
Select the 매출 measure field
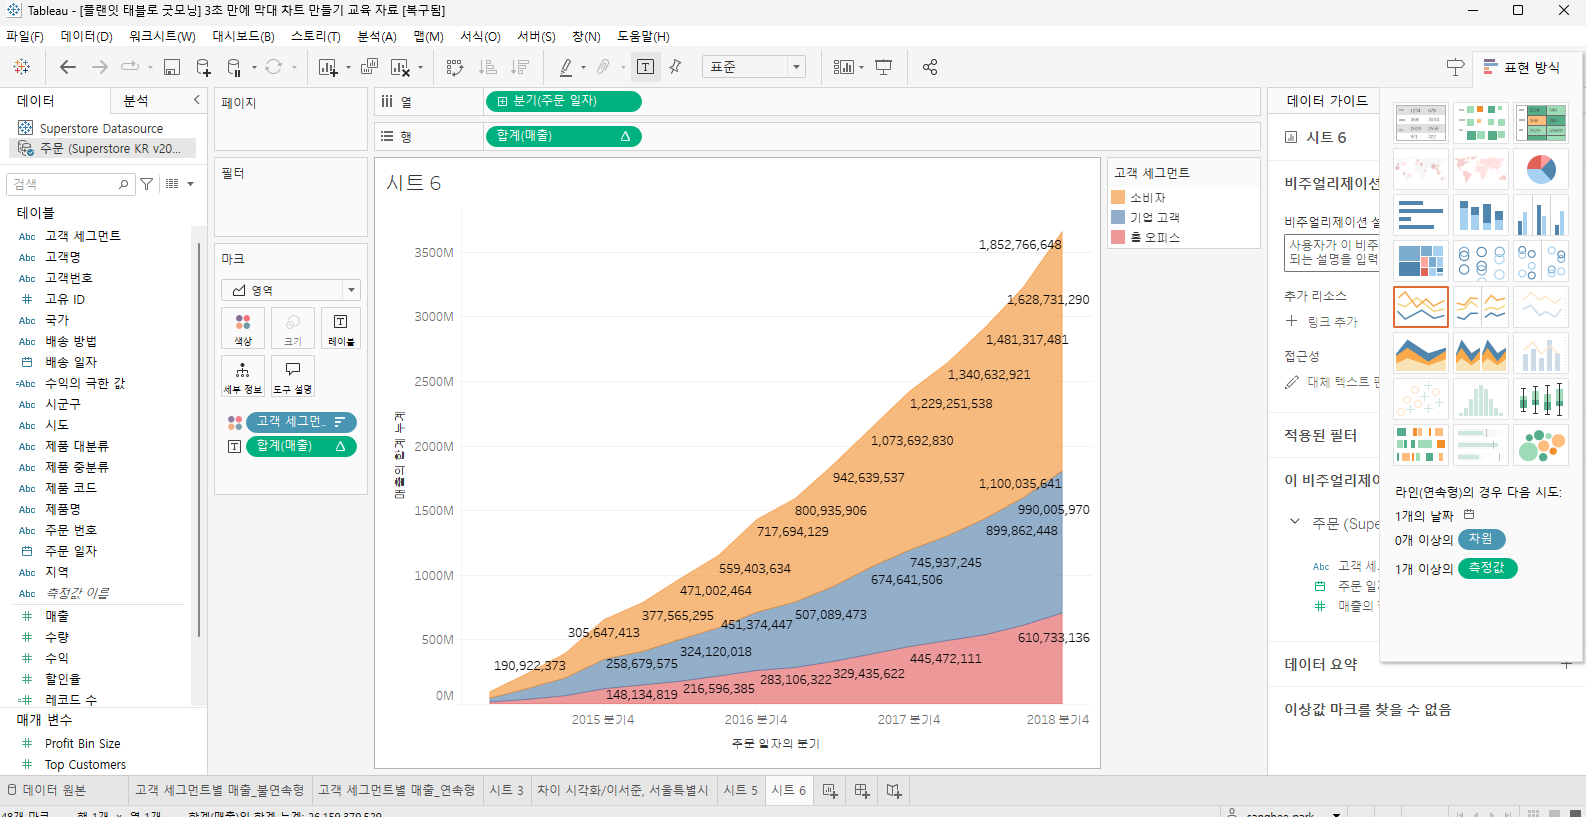point(57,616)
